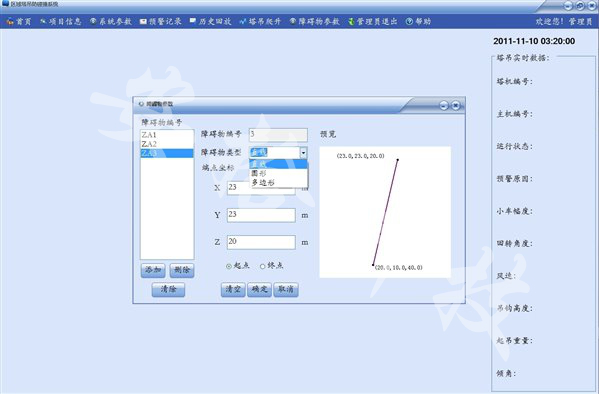The image size is (599, 394).
Task: Open the 项目信息 menu item
Action: click(x=61, y=22)
